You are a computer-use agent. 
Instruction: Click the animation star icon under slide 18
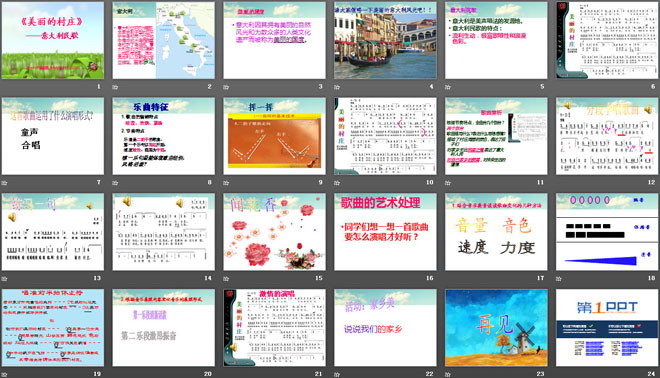point(559,278)
